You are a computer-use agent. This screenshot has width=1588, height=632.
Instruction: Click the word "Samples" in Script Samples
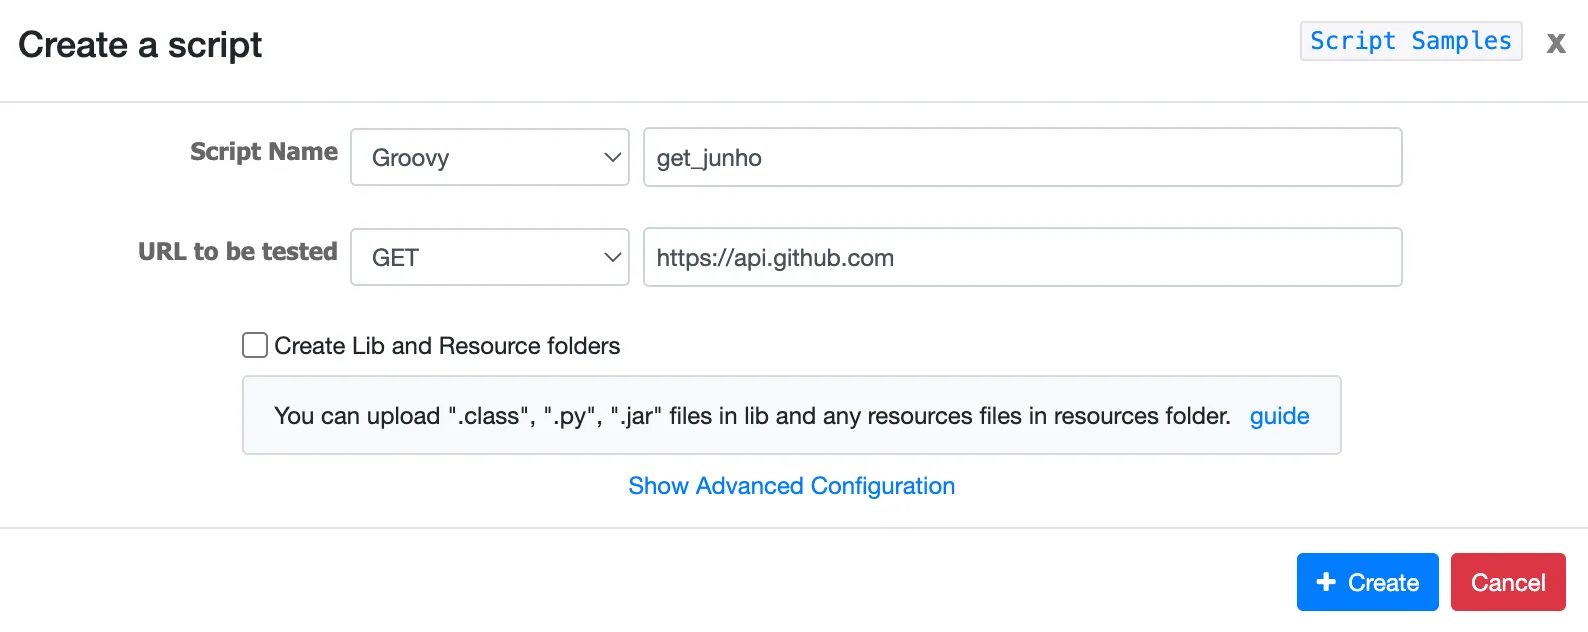pos(1461,41)
